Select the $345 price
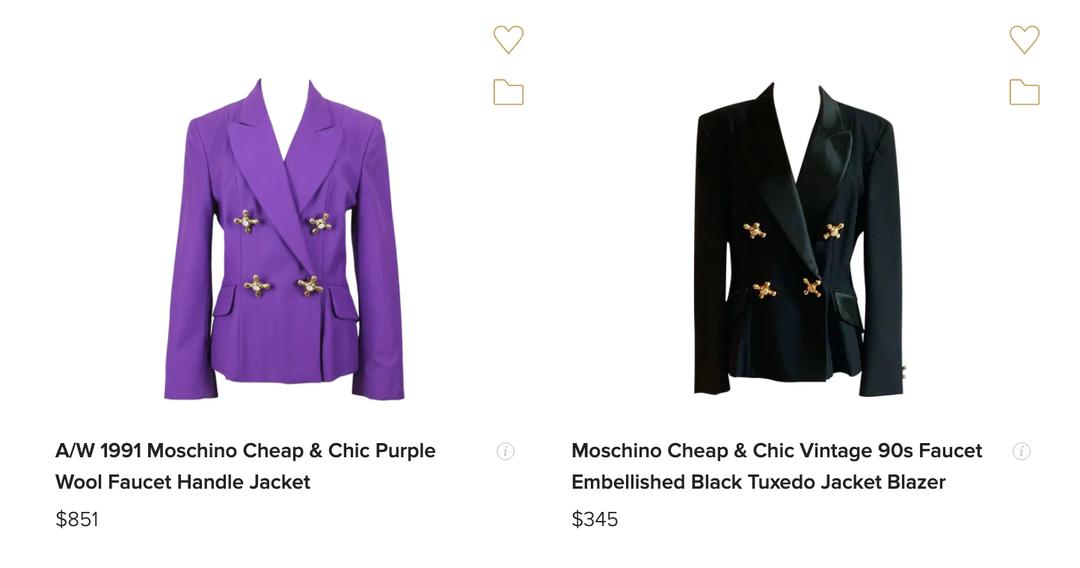The height and width of the screenshot is (568, 1080). pyautogui.click(x=595, y=519)
